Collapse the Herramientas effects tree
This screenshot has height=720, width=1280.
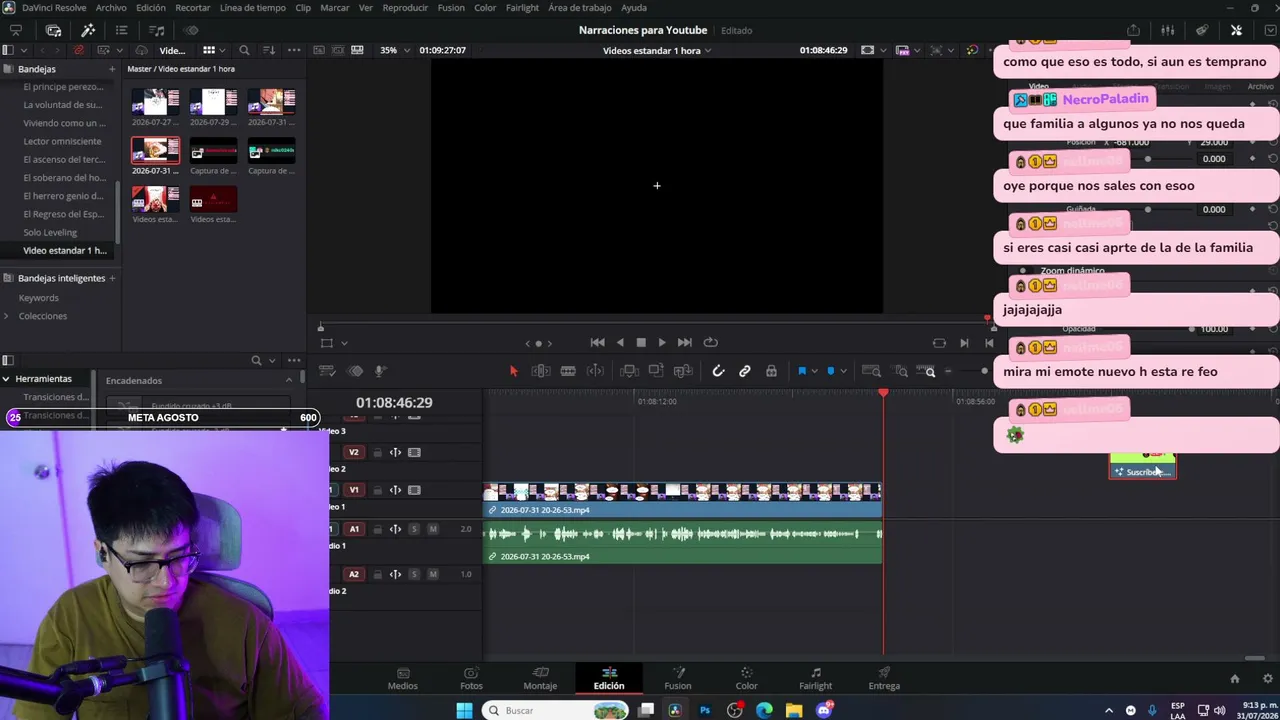(x=6, y=380)
